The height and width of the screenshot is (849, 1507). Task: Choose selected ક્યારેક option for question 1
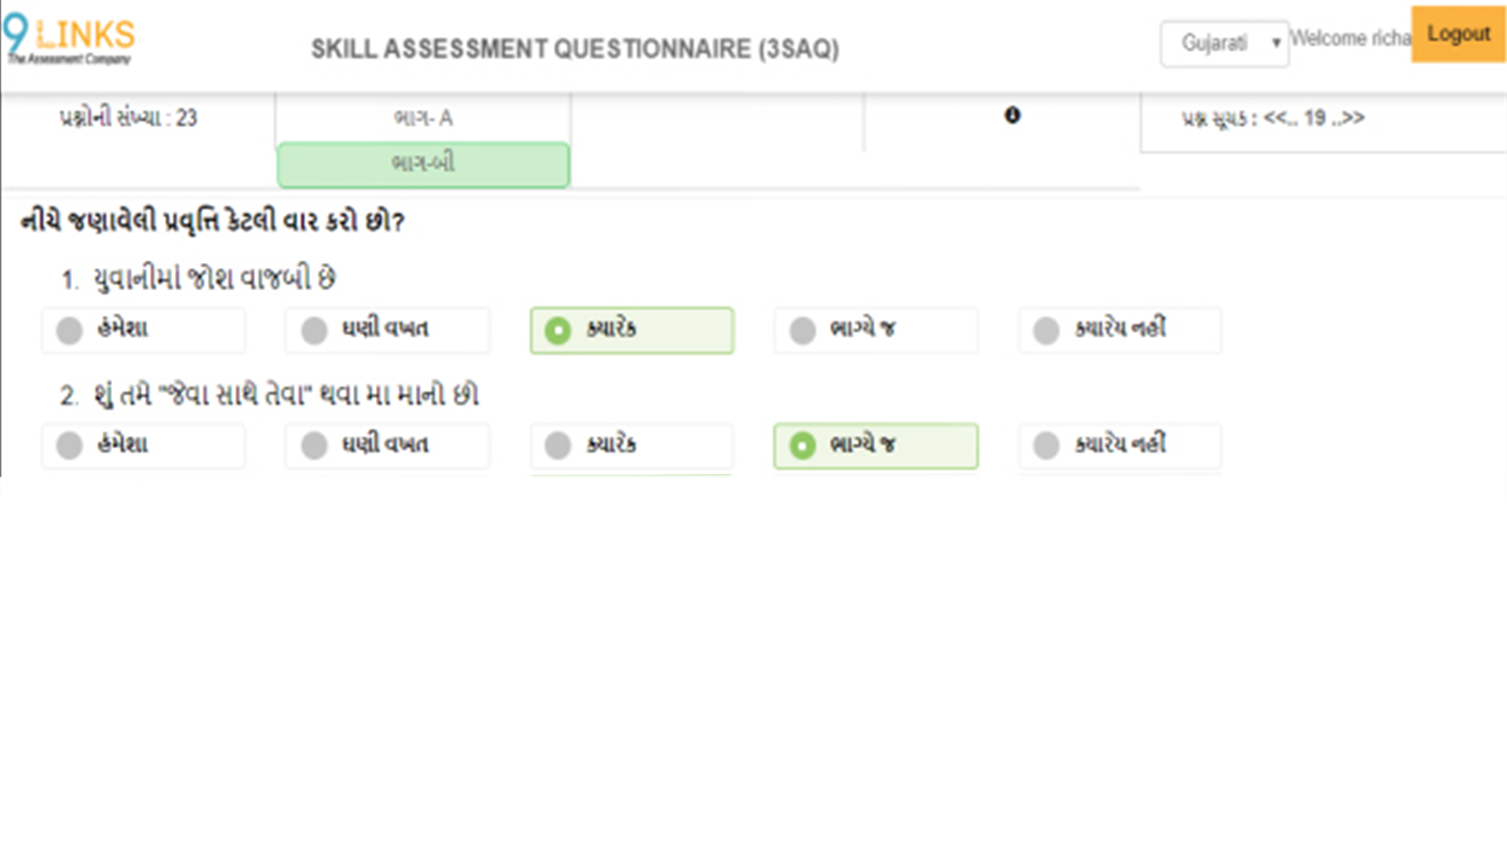pos(631,330)
